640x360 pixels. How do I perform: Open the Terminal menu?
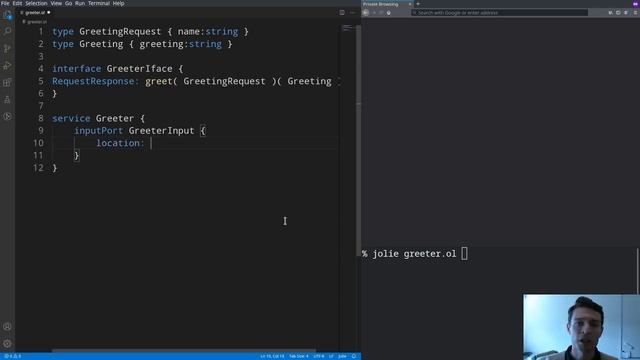(x=99, y=3)
